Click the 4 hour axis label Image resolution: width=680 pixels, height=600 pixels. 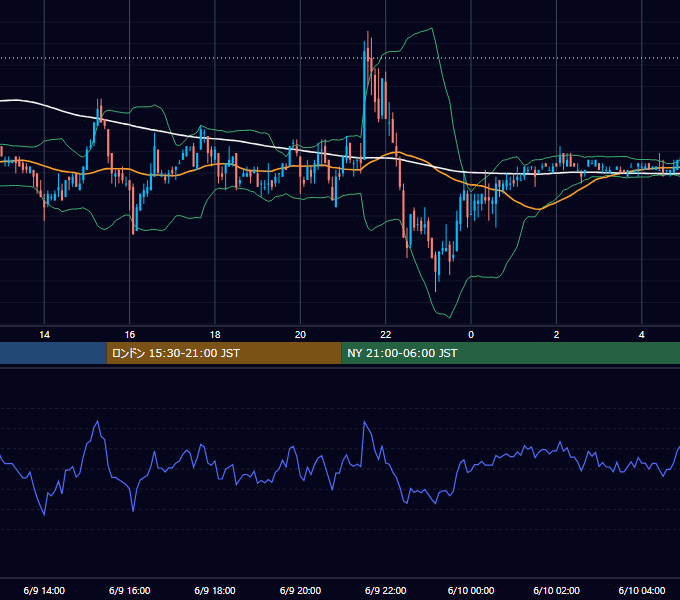pos(641,335)
